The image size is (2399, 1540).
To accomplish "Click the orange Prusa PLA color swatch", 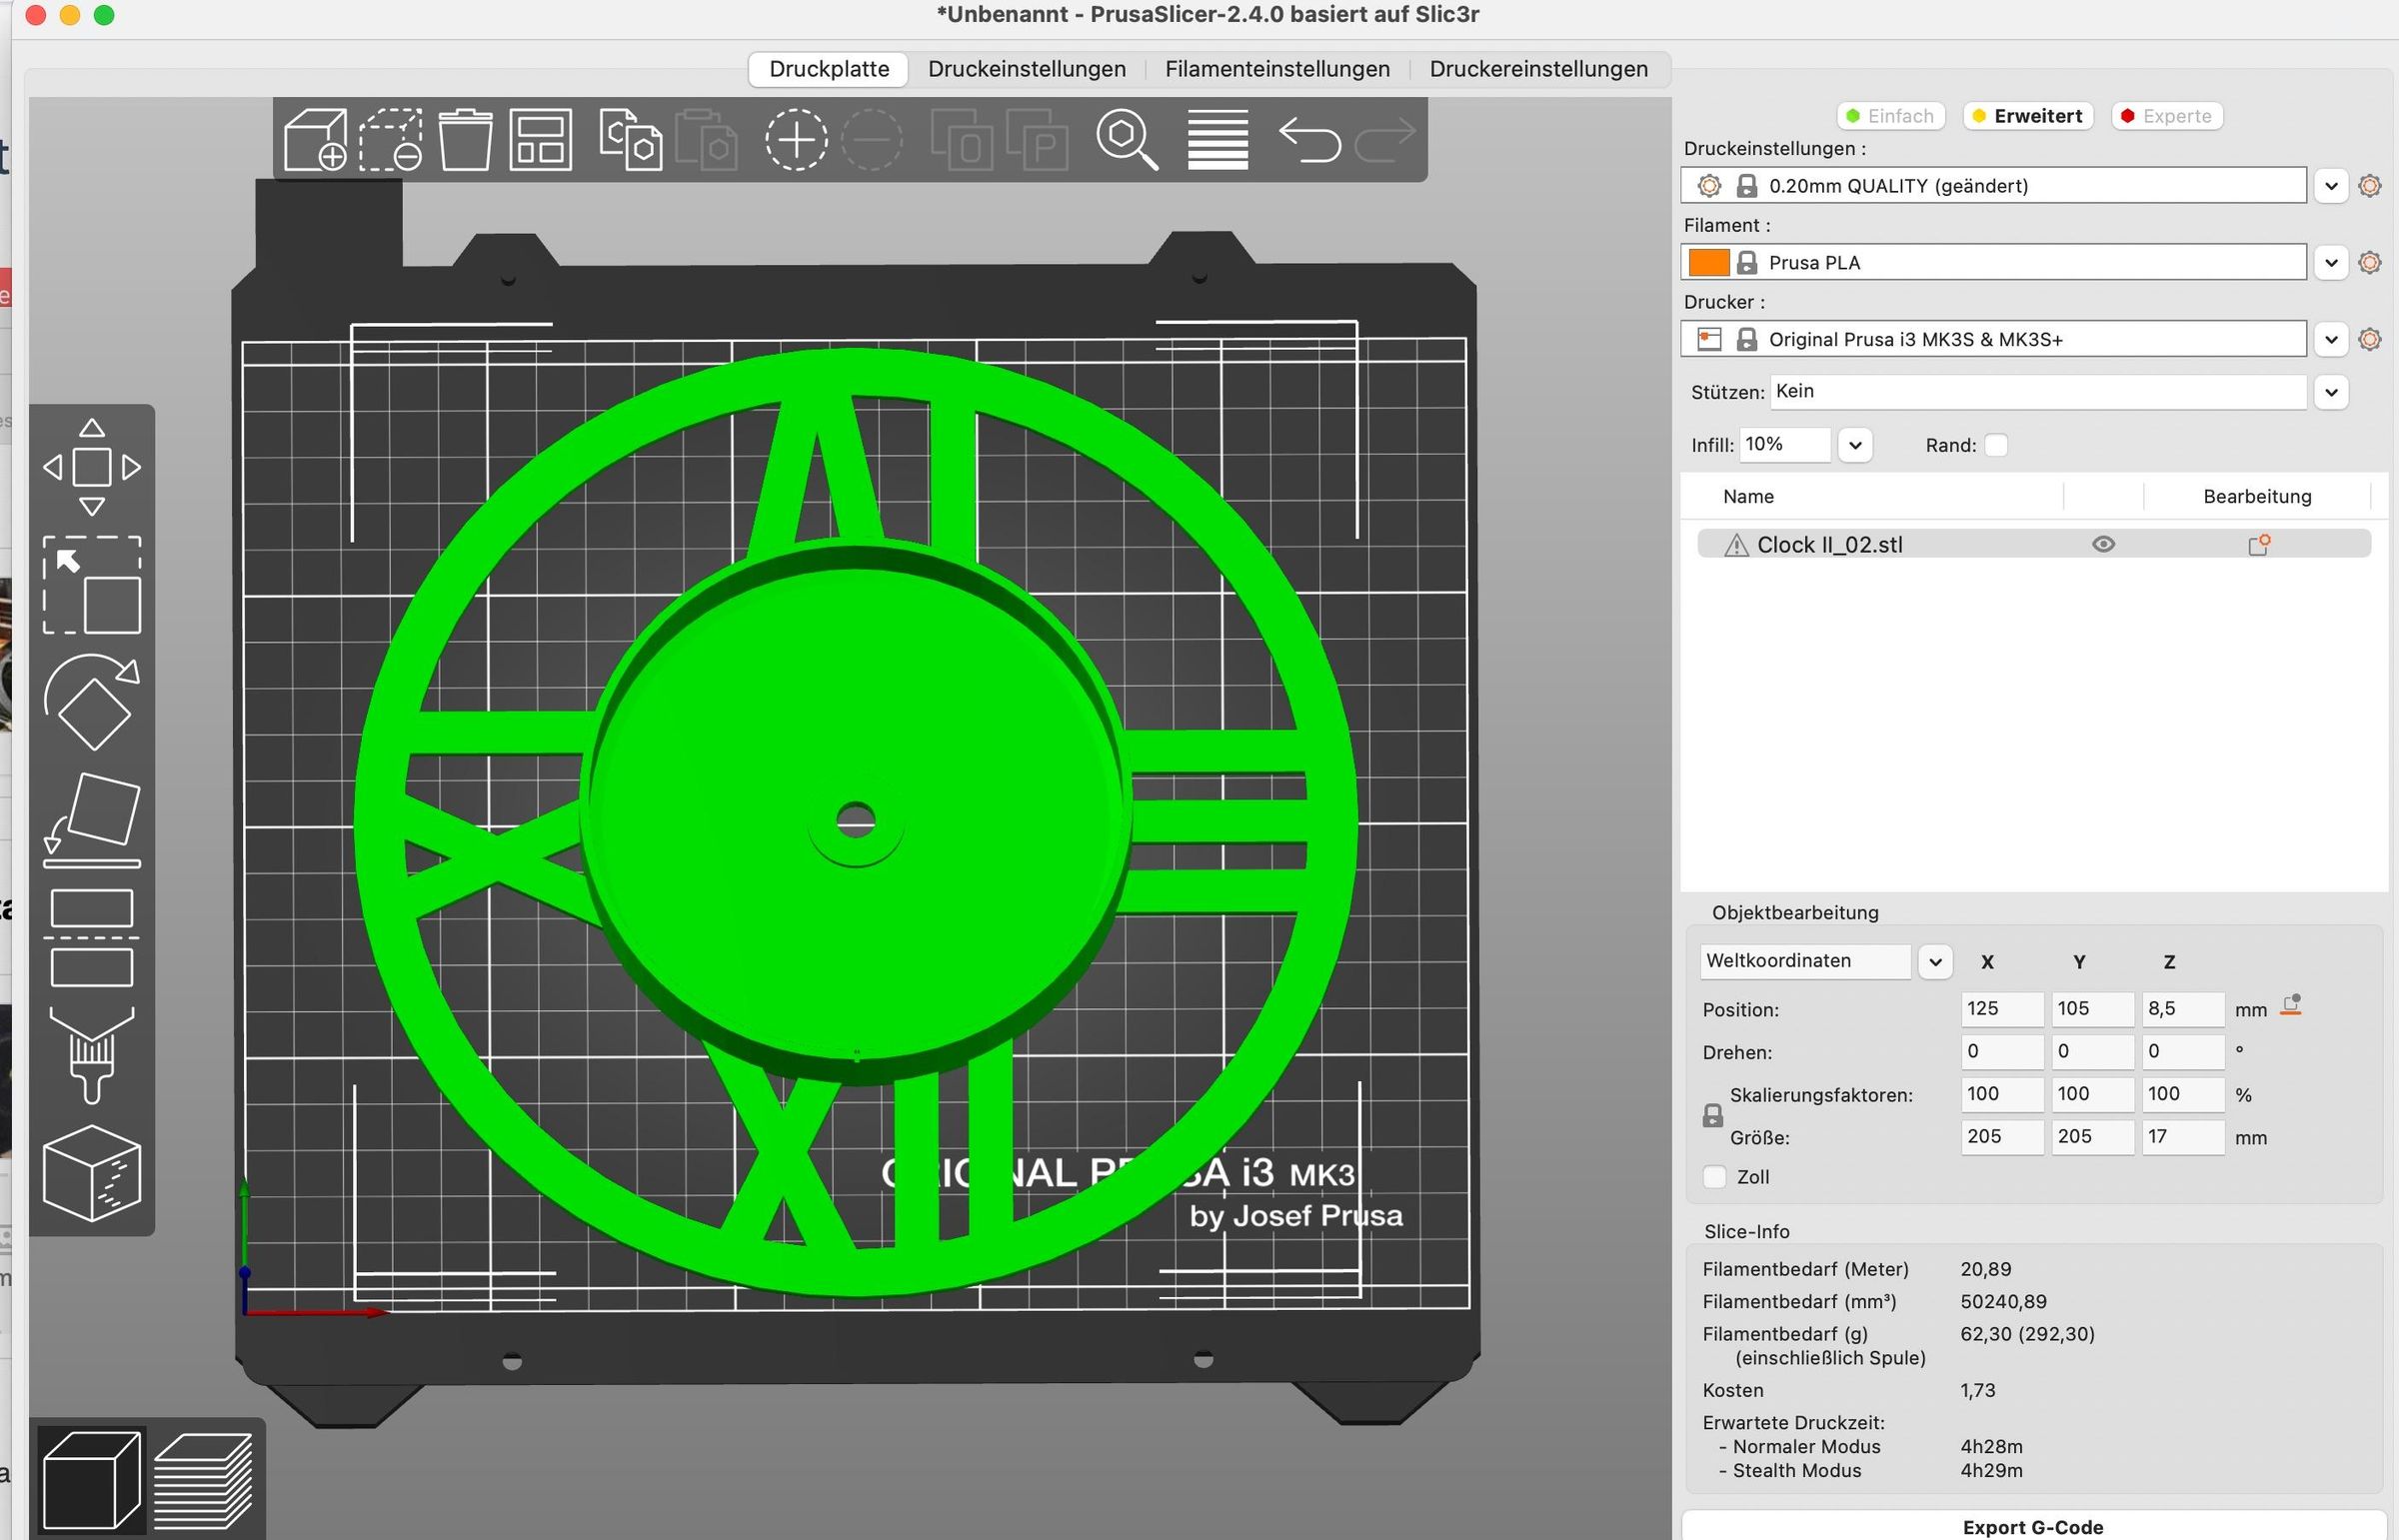I will 1711,262.
